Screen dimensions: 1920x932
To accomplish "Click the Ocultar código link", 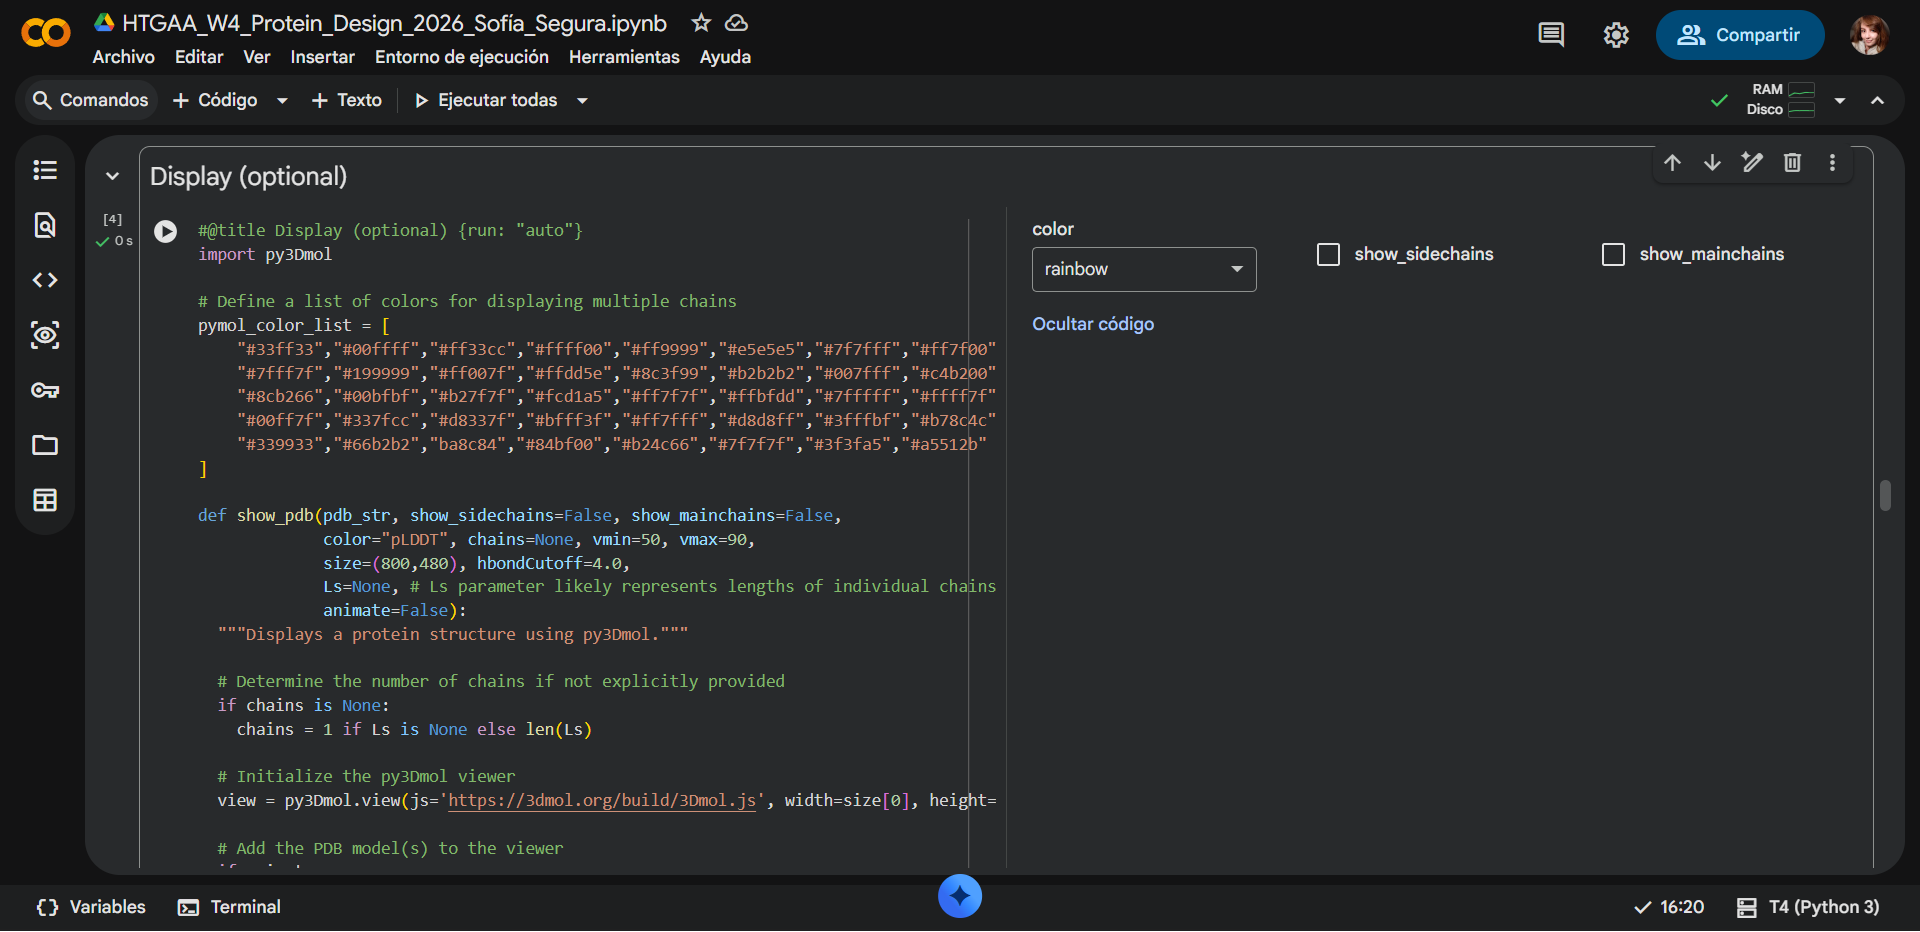I will coord(1093,324).
